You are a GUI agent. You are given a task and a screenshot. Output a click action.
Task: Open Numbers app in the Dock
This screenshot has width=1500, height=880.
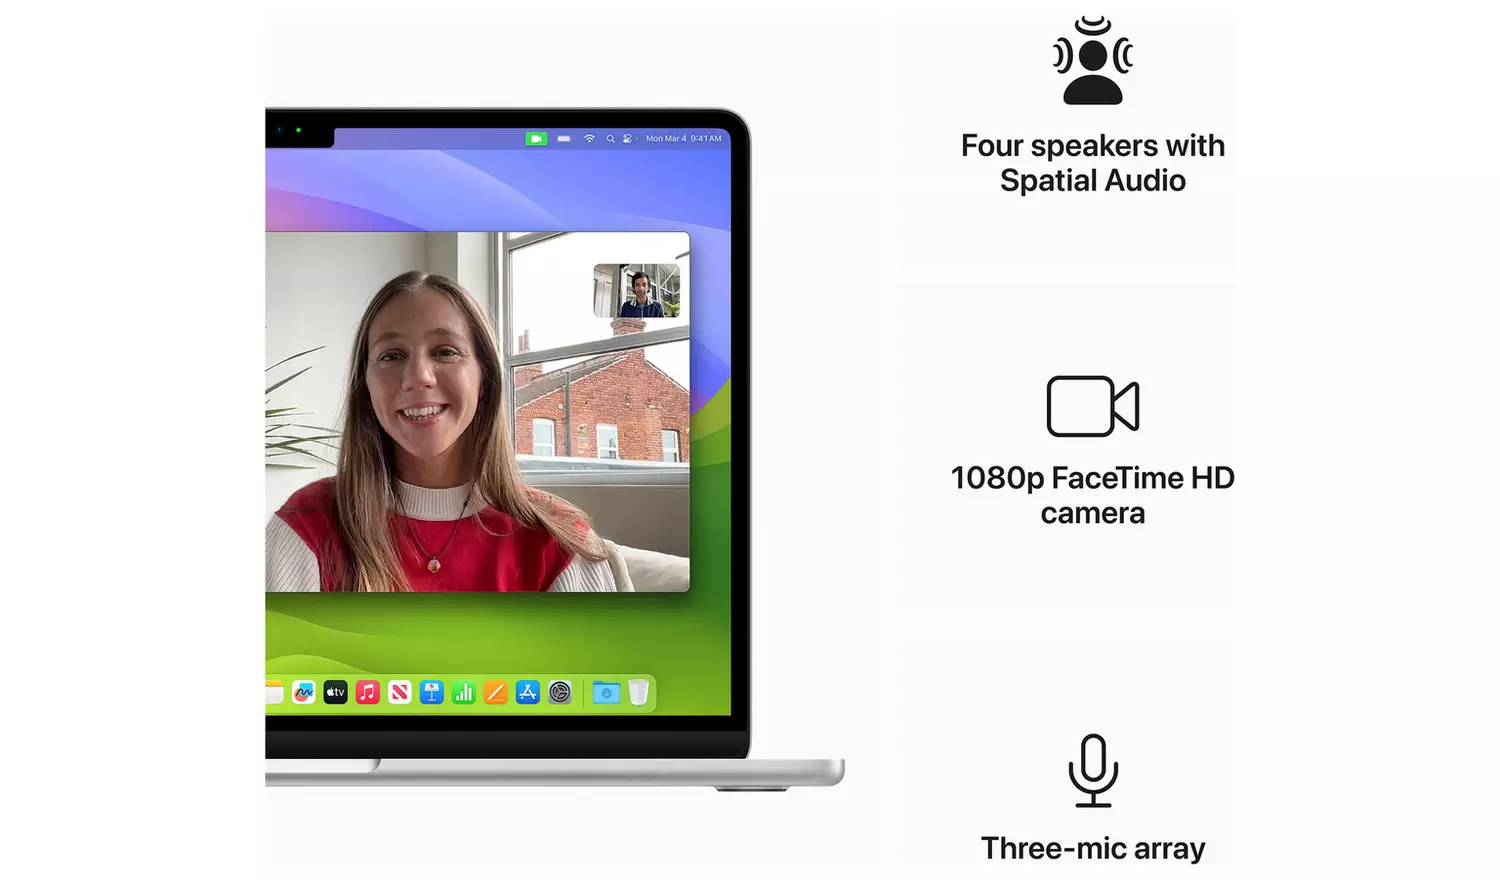[463, 692]
